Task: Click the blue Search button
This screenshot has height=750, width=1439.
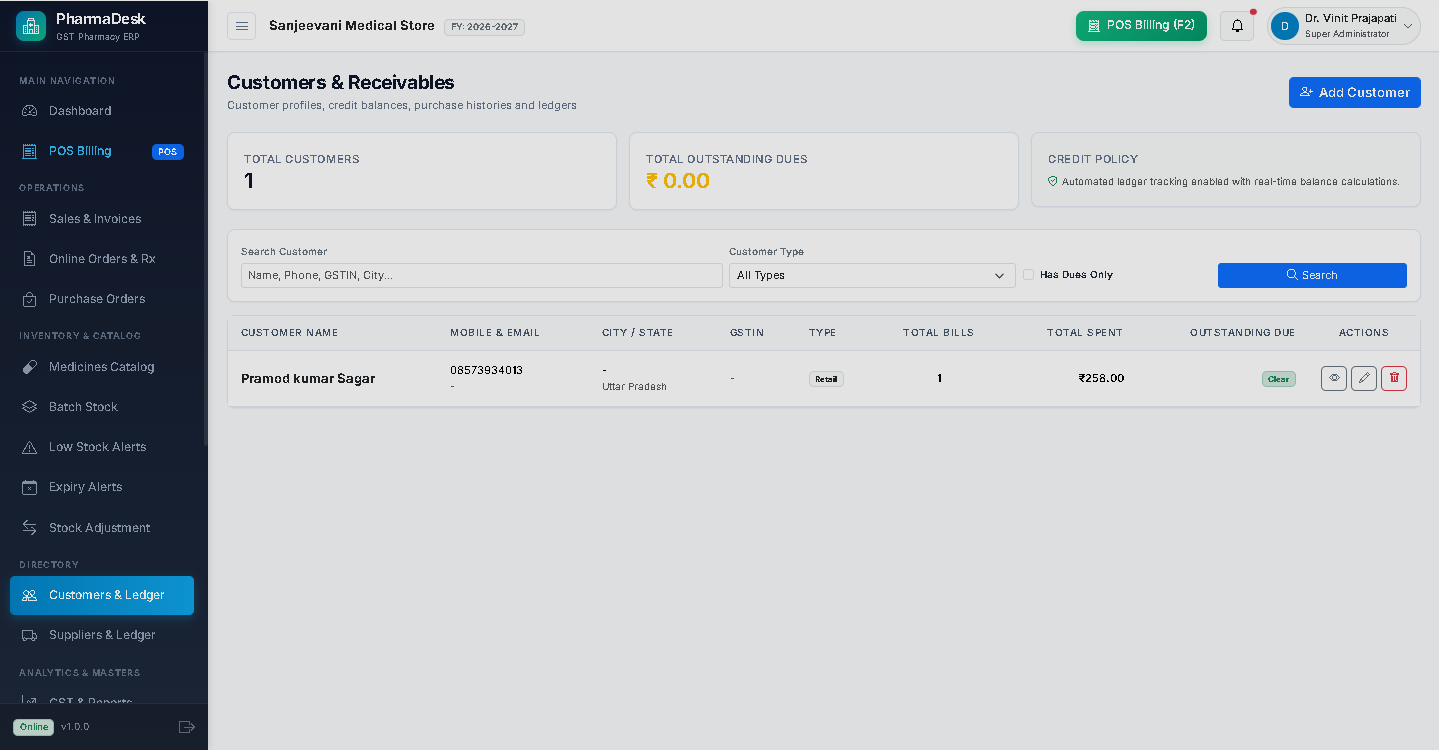Action: click(1312, 275)
